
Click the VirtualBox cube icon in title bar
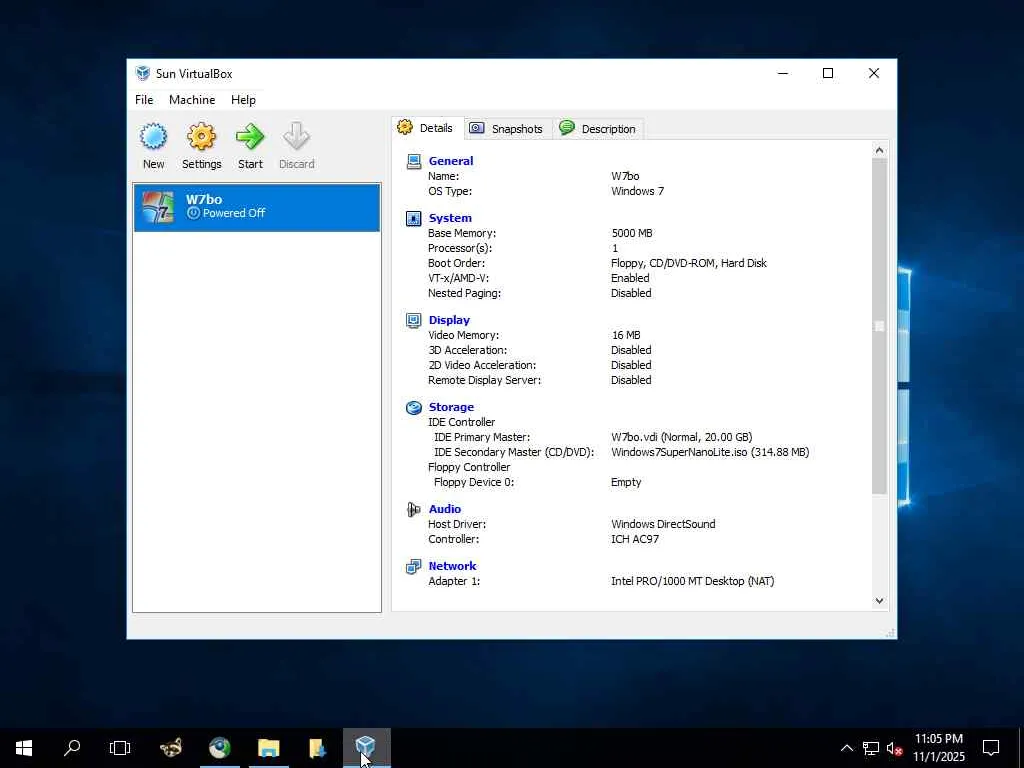point(142,73)
